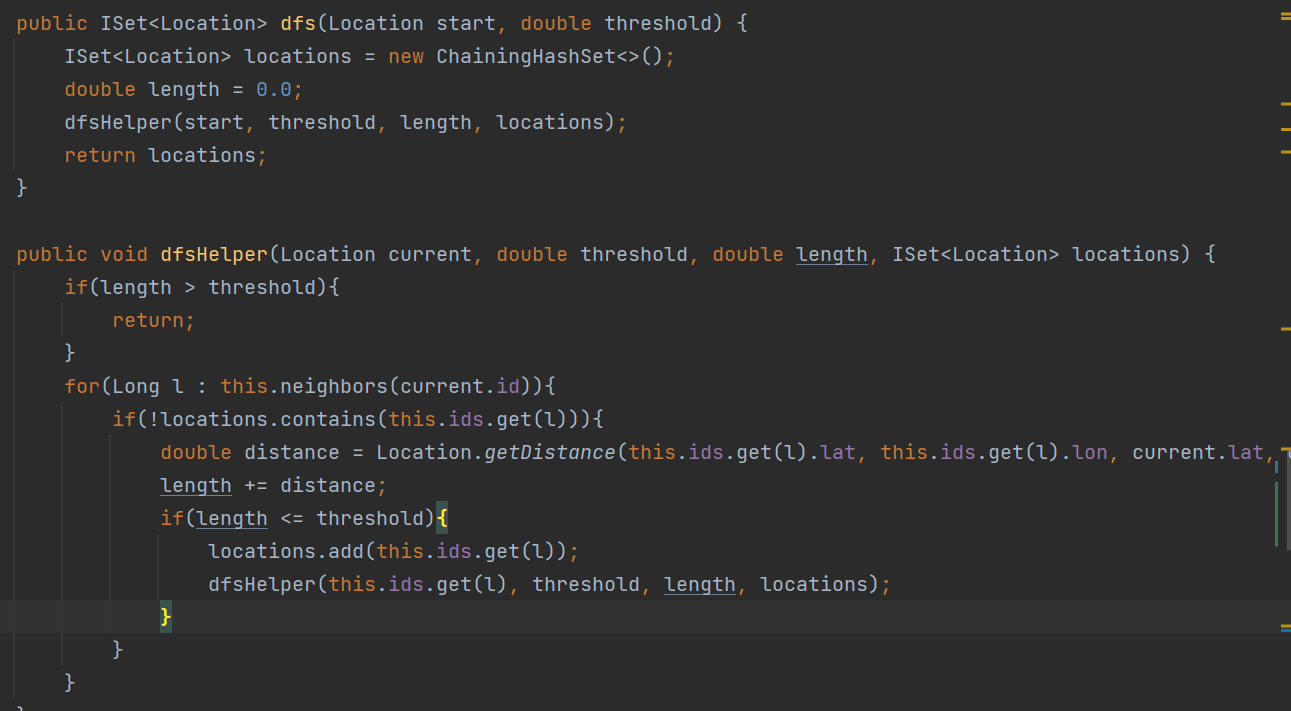
Task: Click the 'length > threshold' condition
Action: pos(207,287)
